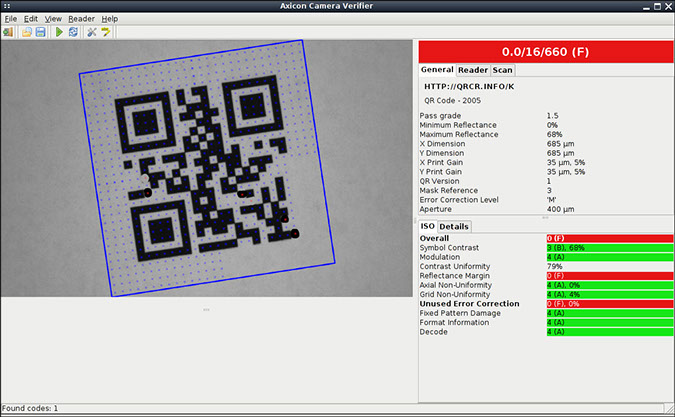Minimize the Axicon Camera Verifier window
The image size is (675, 417).
pos(646,7)
